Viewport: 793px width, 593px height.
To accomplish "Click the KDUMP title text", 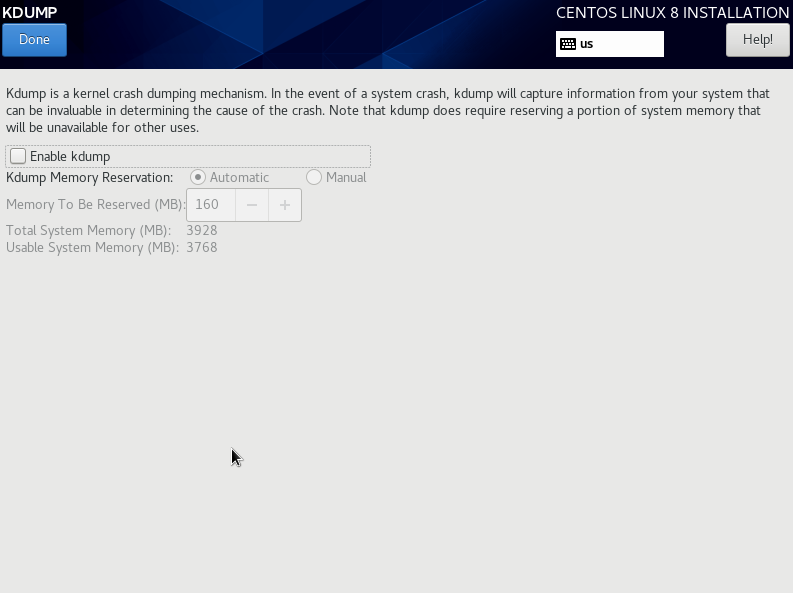I will 30,13.
